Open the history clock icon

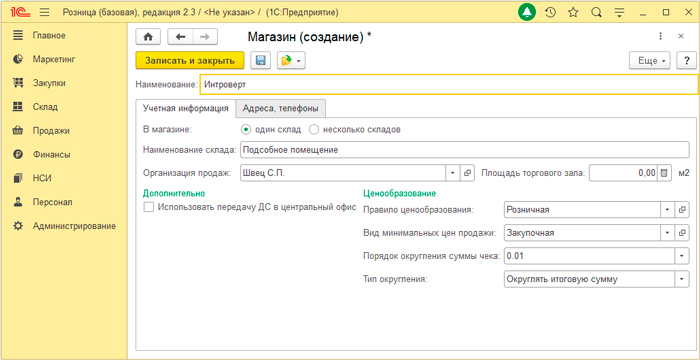(x=550, y=13)
